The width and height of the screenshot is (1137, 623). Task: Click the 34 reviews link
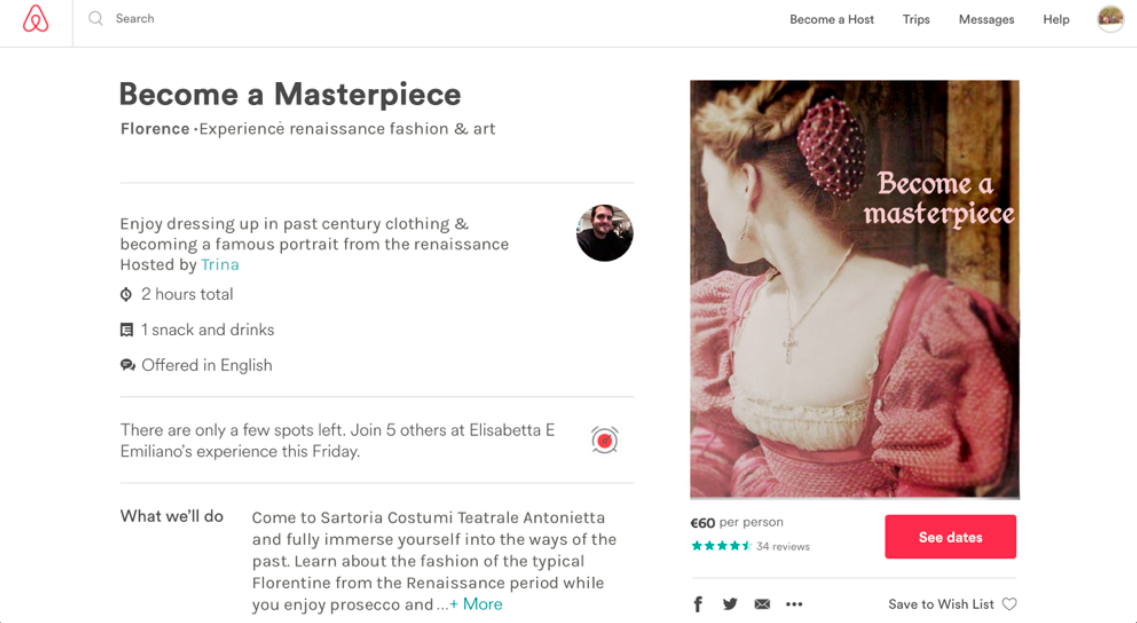783,547
